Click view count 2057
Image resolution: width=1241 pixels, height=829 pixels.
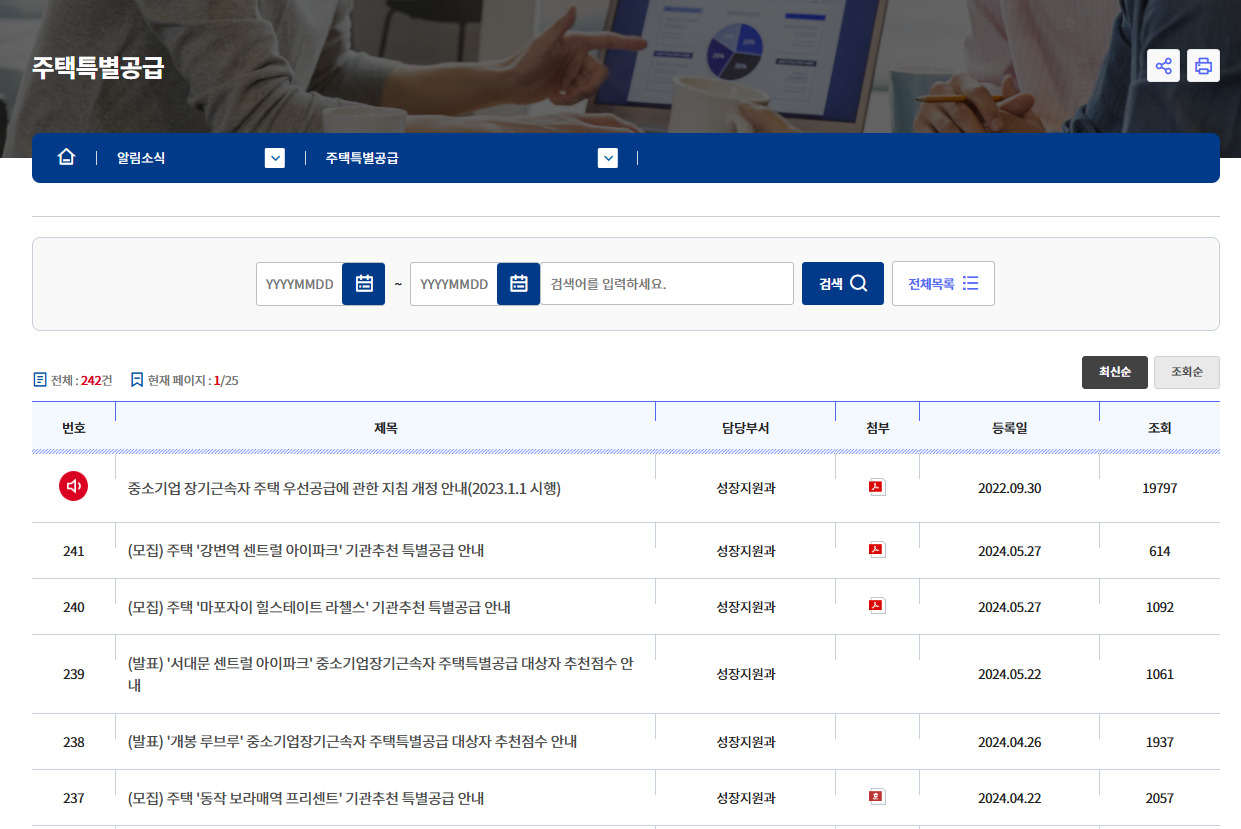coord(1159,798)
